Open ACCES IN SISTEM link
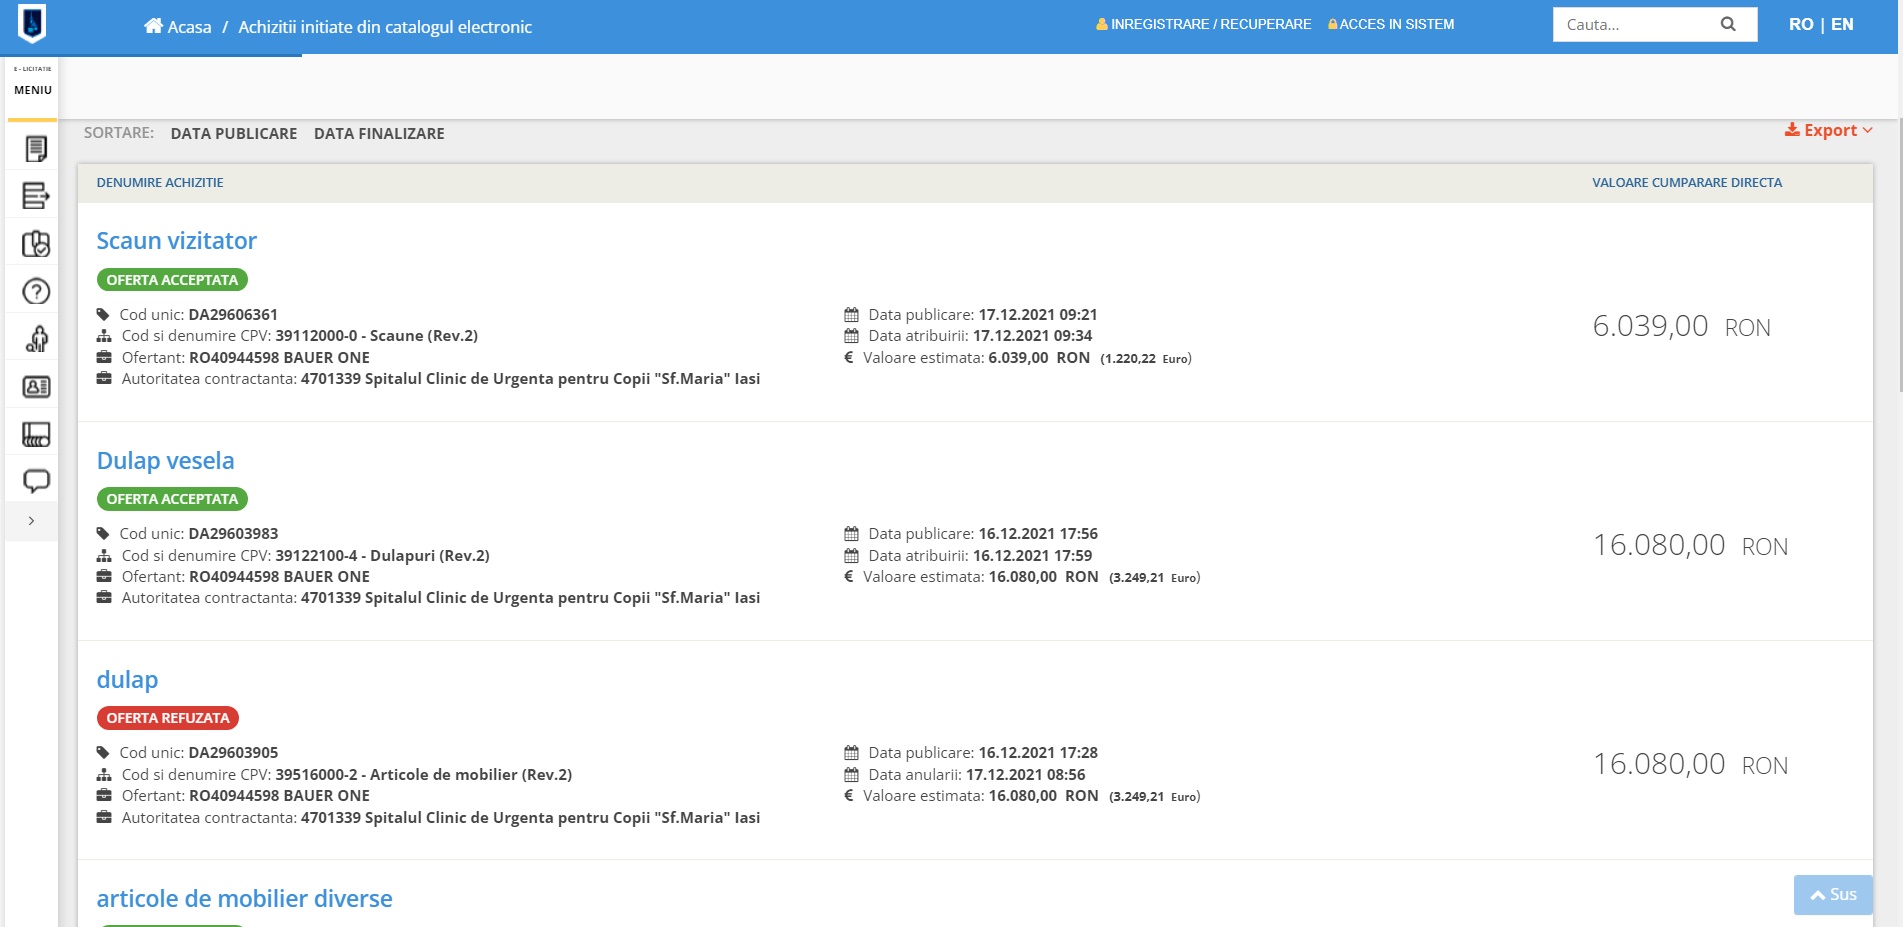 coord(1391,24)
